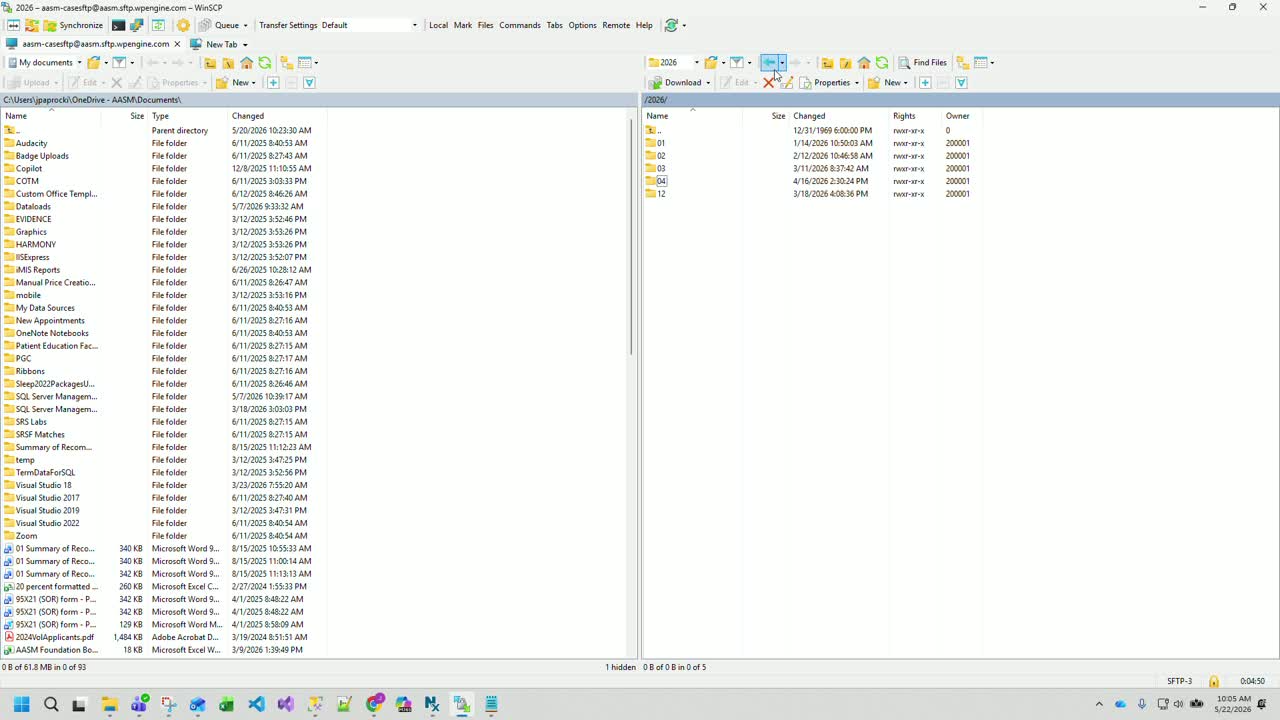Expand the remote Back history dropdown
The width and height of the screenshot is (1280, 720).
[x=782, y=63]
